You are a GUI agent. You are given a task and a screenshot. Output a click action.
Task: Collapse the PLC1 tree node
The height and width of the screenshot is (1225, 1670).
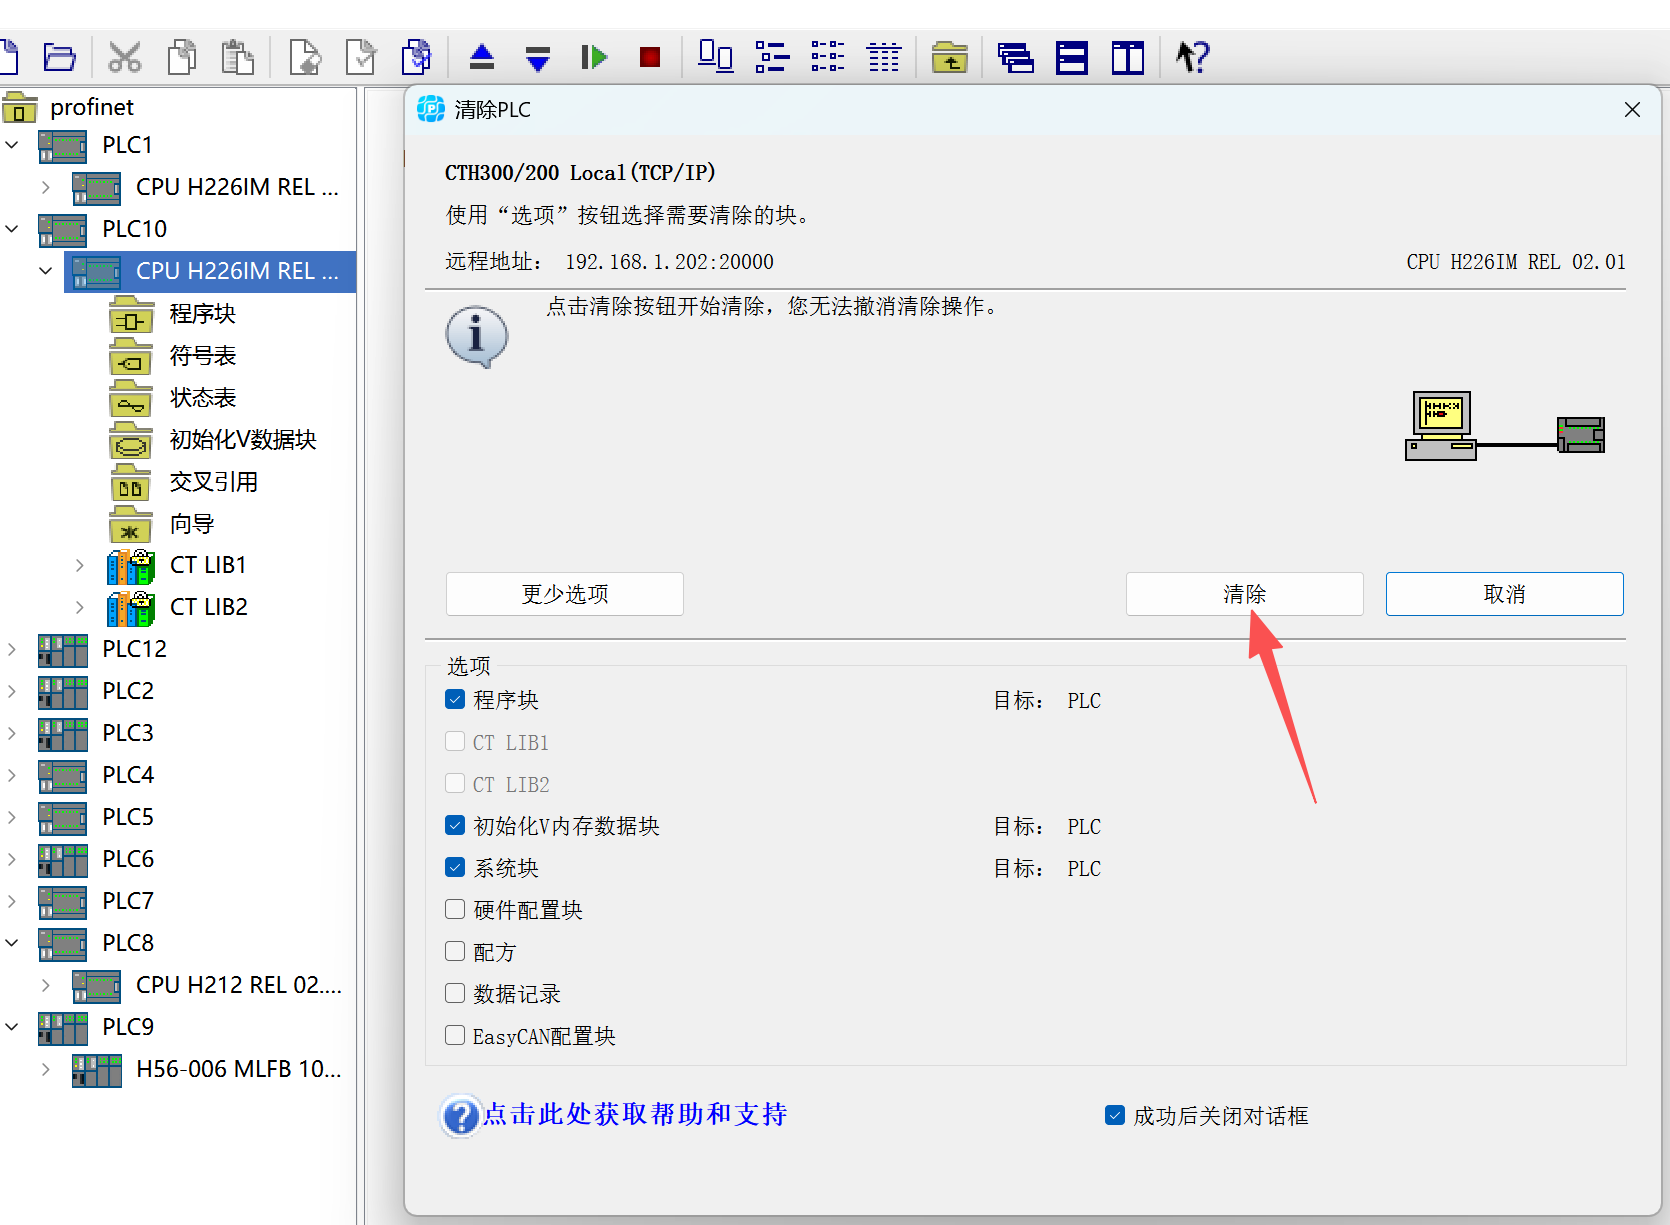click(12, 145)
